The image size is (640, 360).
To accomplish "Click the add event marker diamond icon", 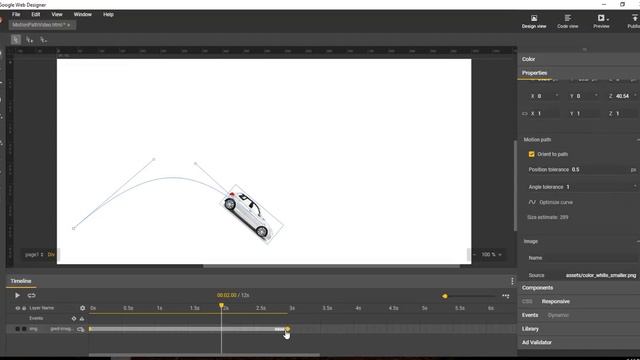I will click(x=74, y=318).
